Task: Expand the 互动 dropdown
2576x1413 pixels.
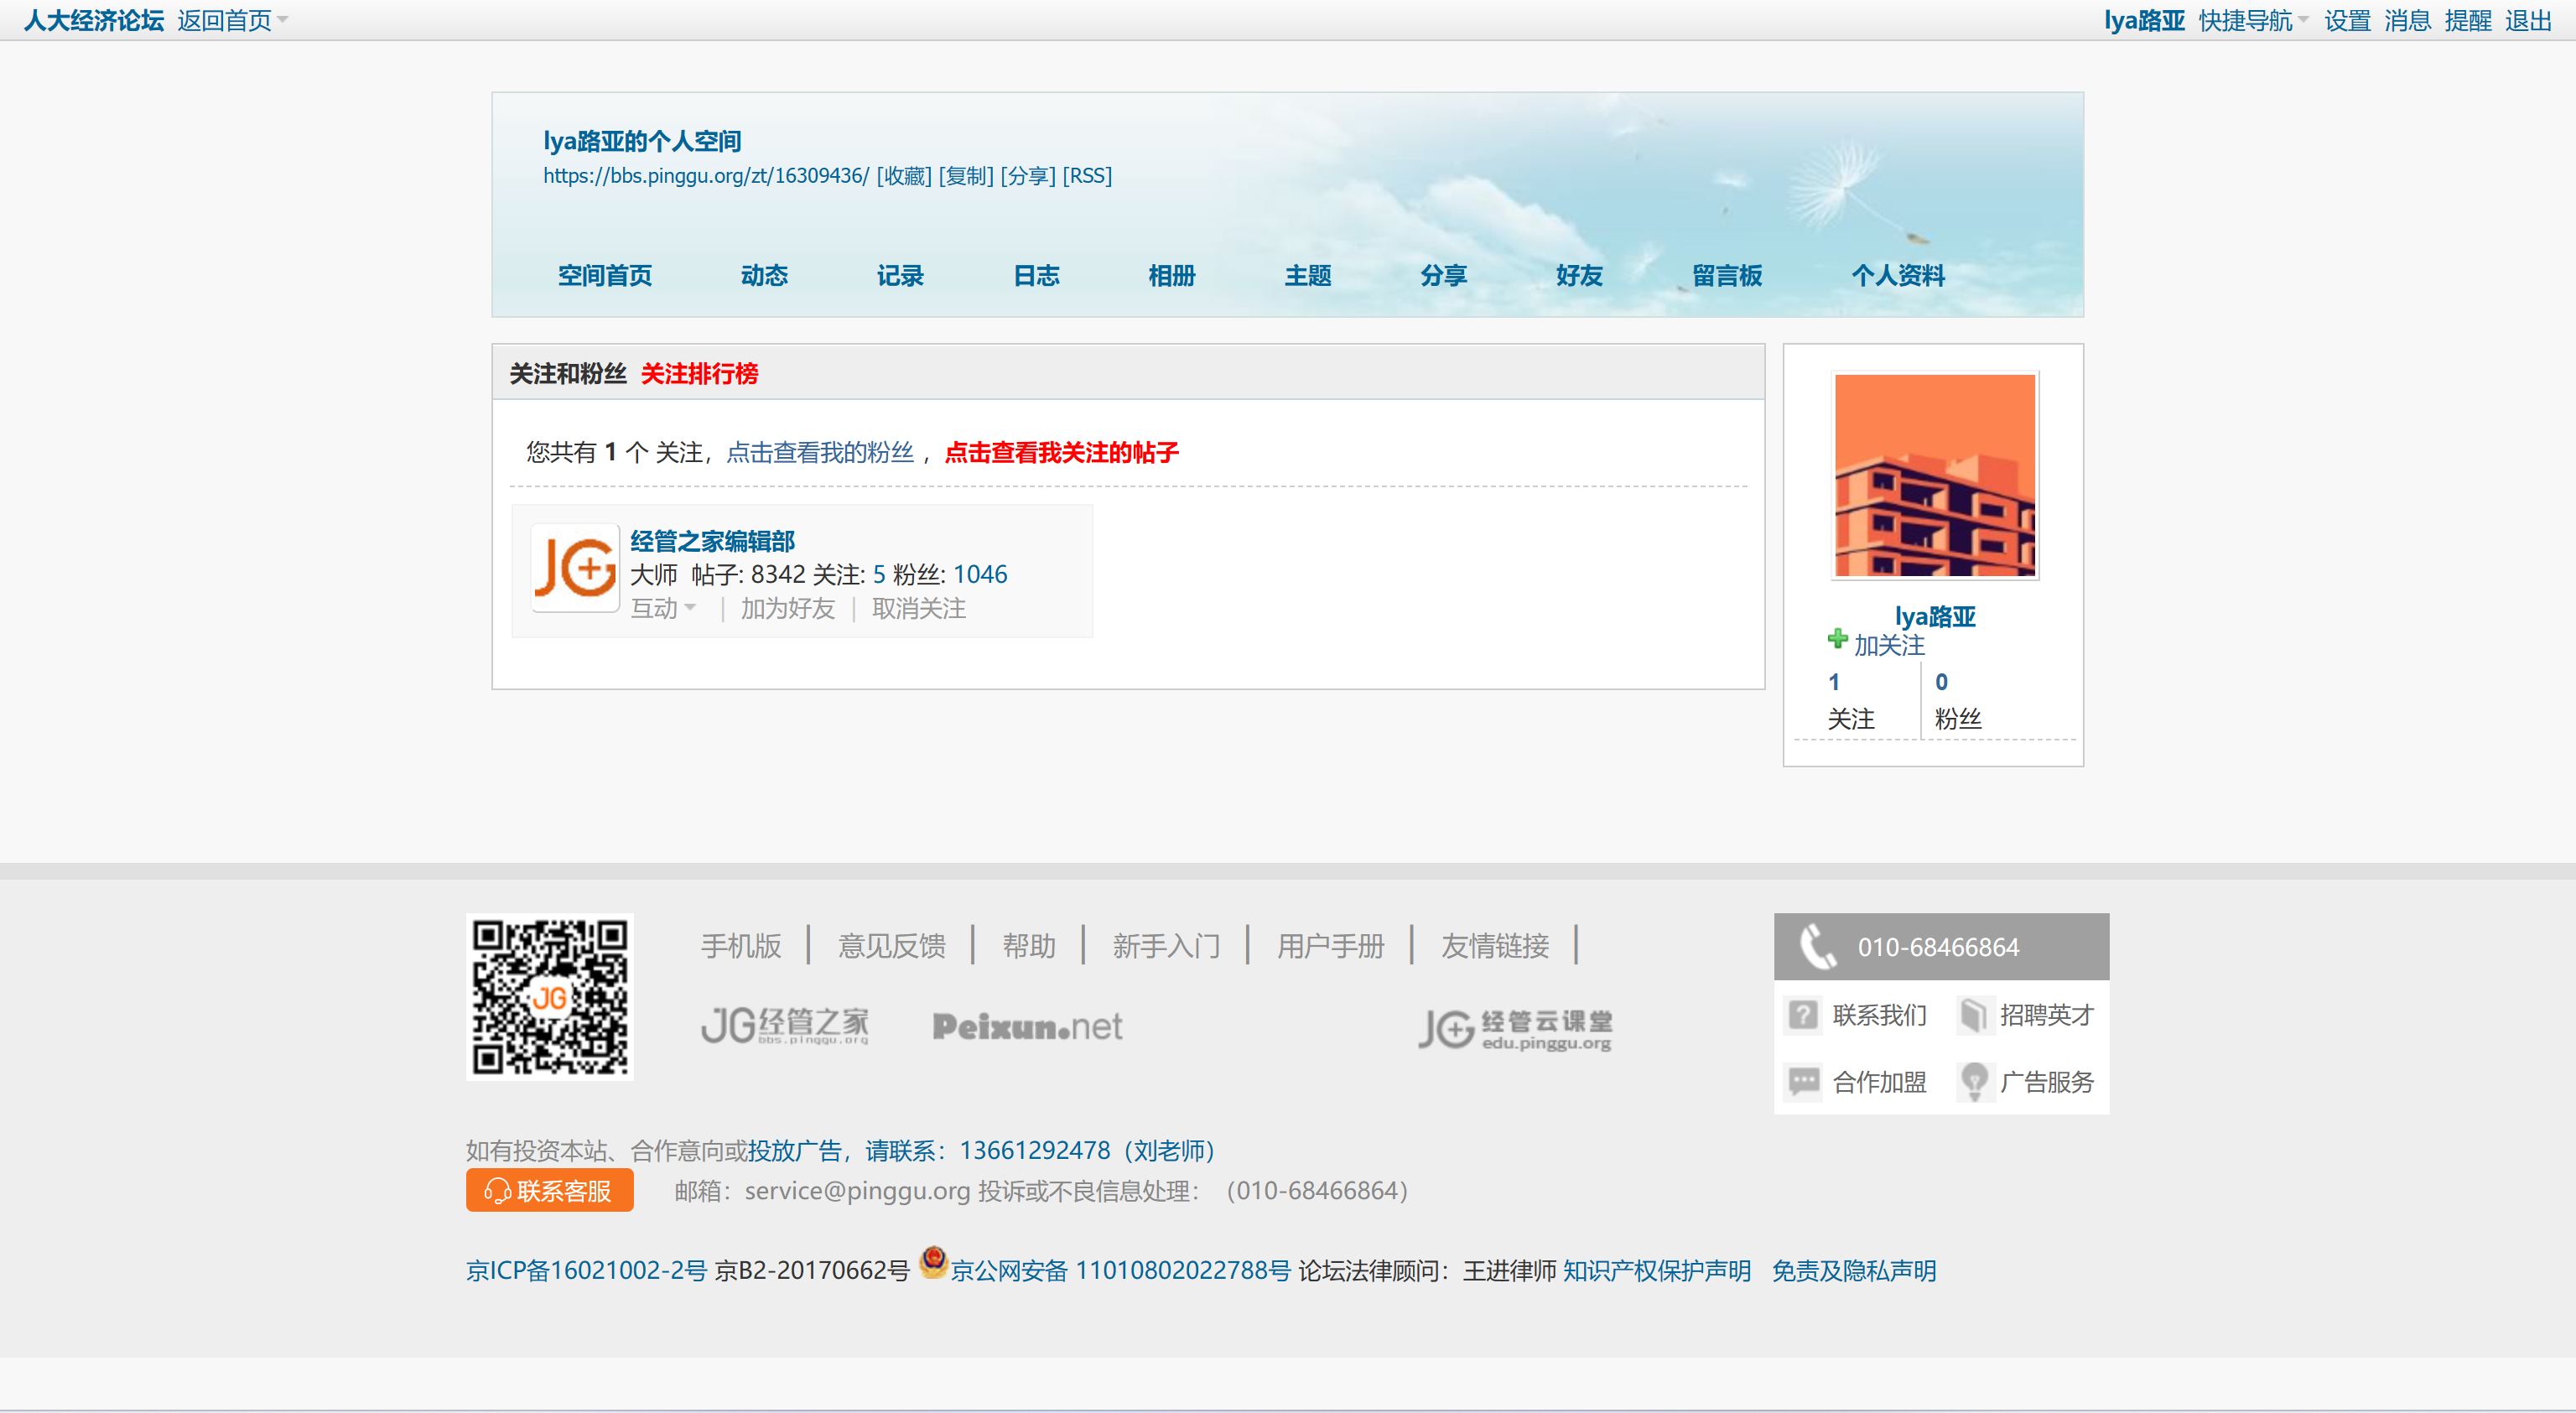Action: coord(663,608)
